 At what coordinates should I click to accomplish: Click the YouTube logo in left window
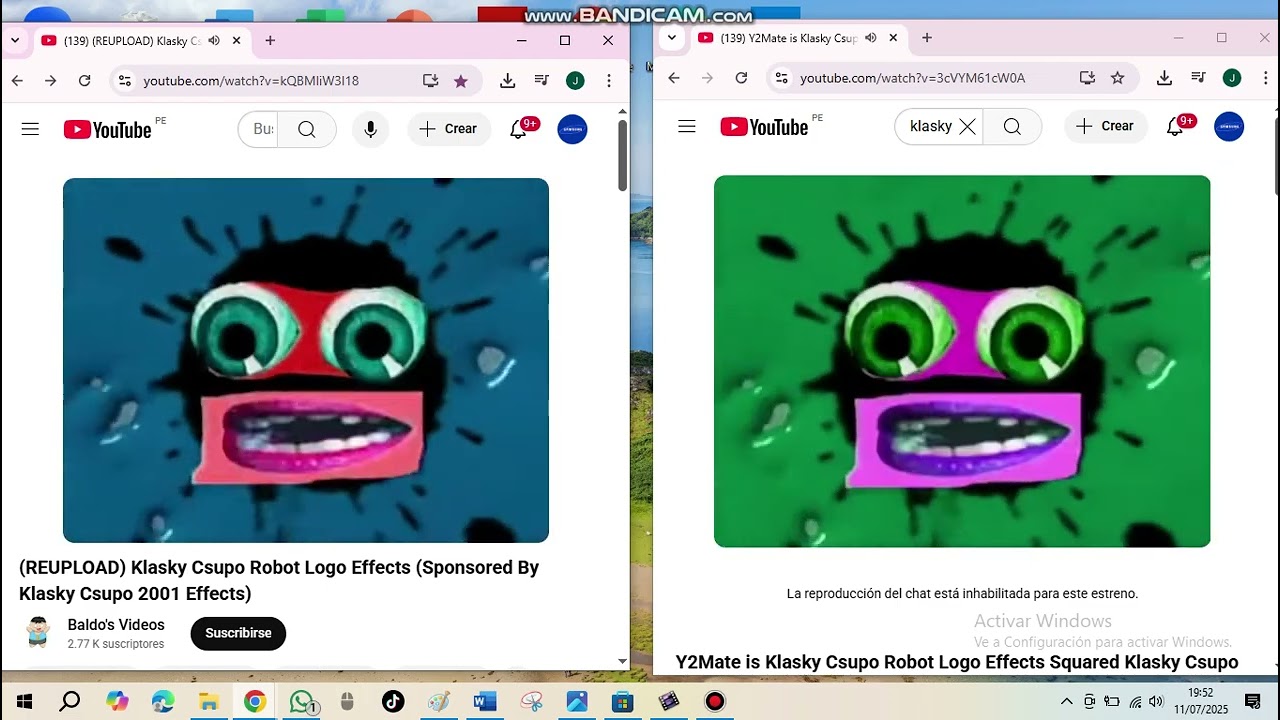(x=107, y=129)
